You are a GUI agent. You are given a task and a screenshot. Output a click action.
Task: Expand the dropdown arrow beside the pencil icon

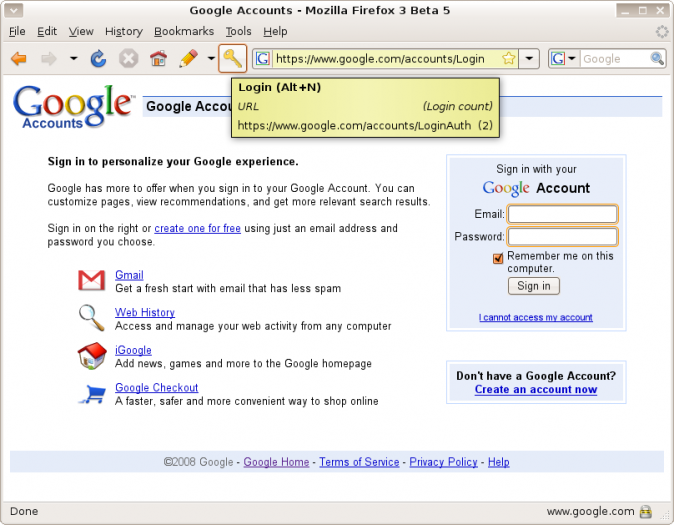tap(211, 58)
